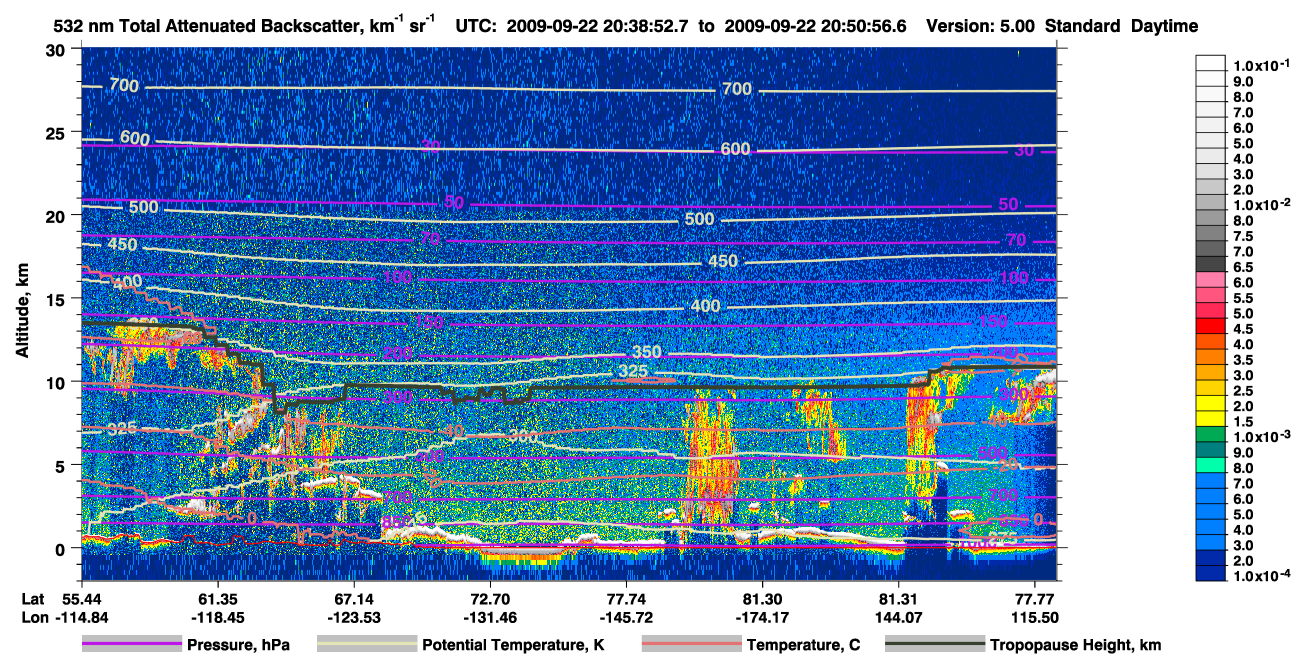Click the '5.5' label on the color scale
This screenshot has height=667, width=1300.
coord(1244,298)
